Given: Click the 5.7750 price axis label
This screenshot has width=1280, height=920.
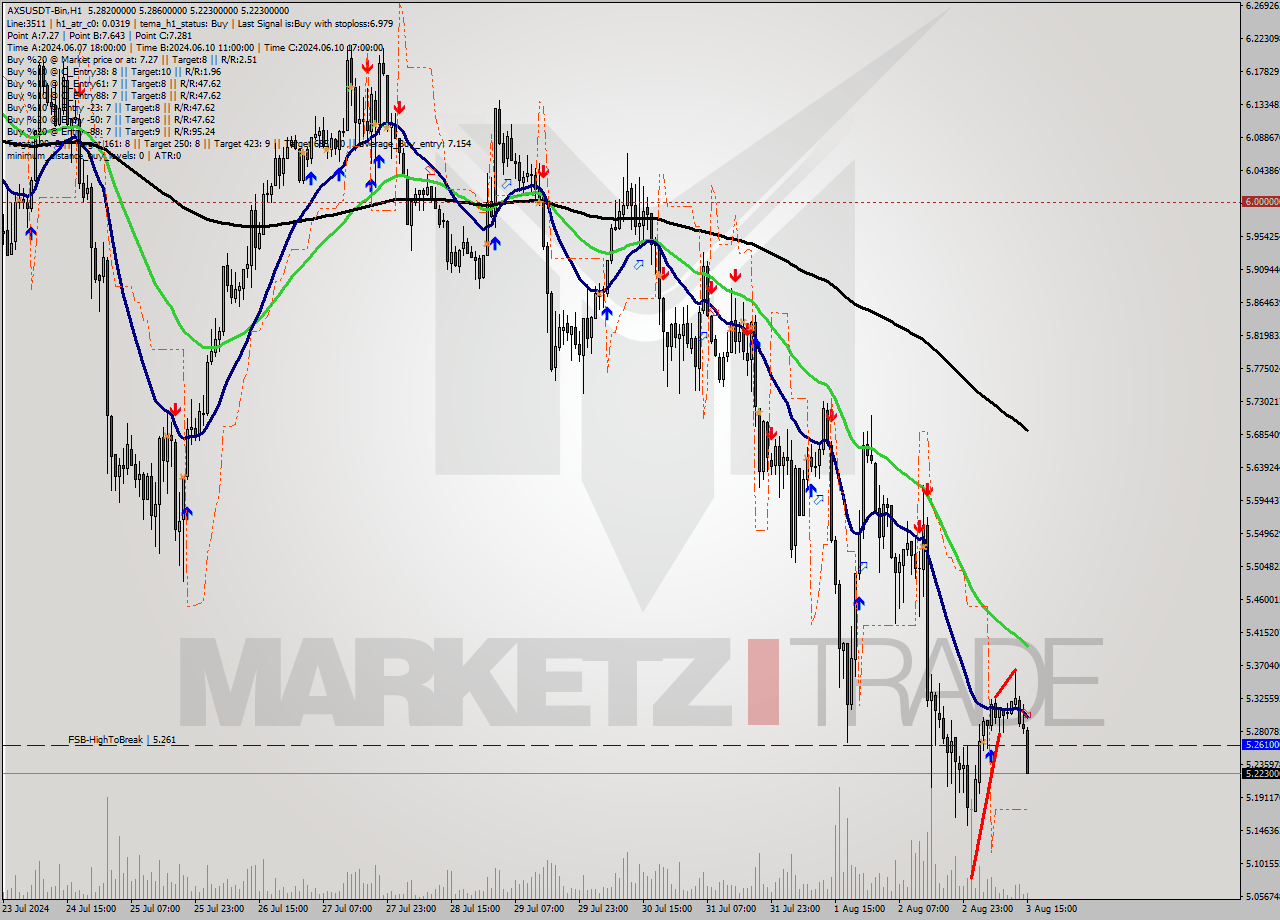Looking at the screenshot, I should (1263, 368).
